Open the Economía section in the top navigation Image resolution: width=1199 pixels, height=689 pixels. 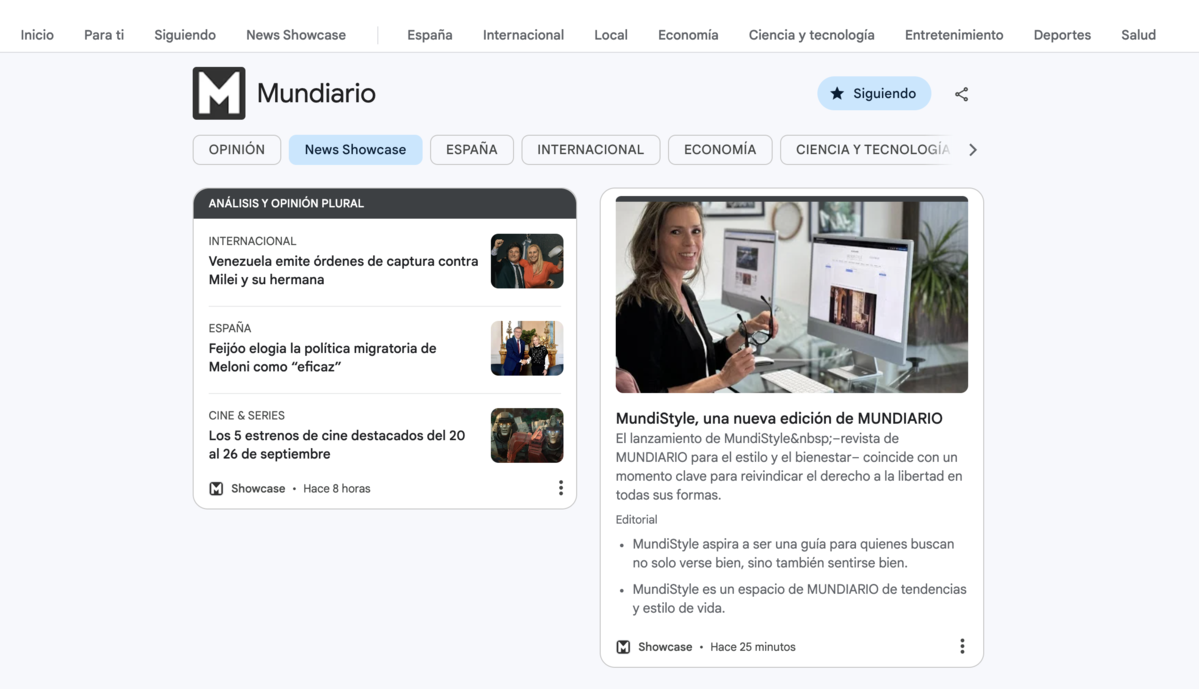688,35
